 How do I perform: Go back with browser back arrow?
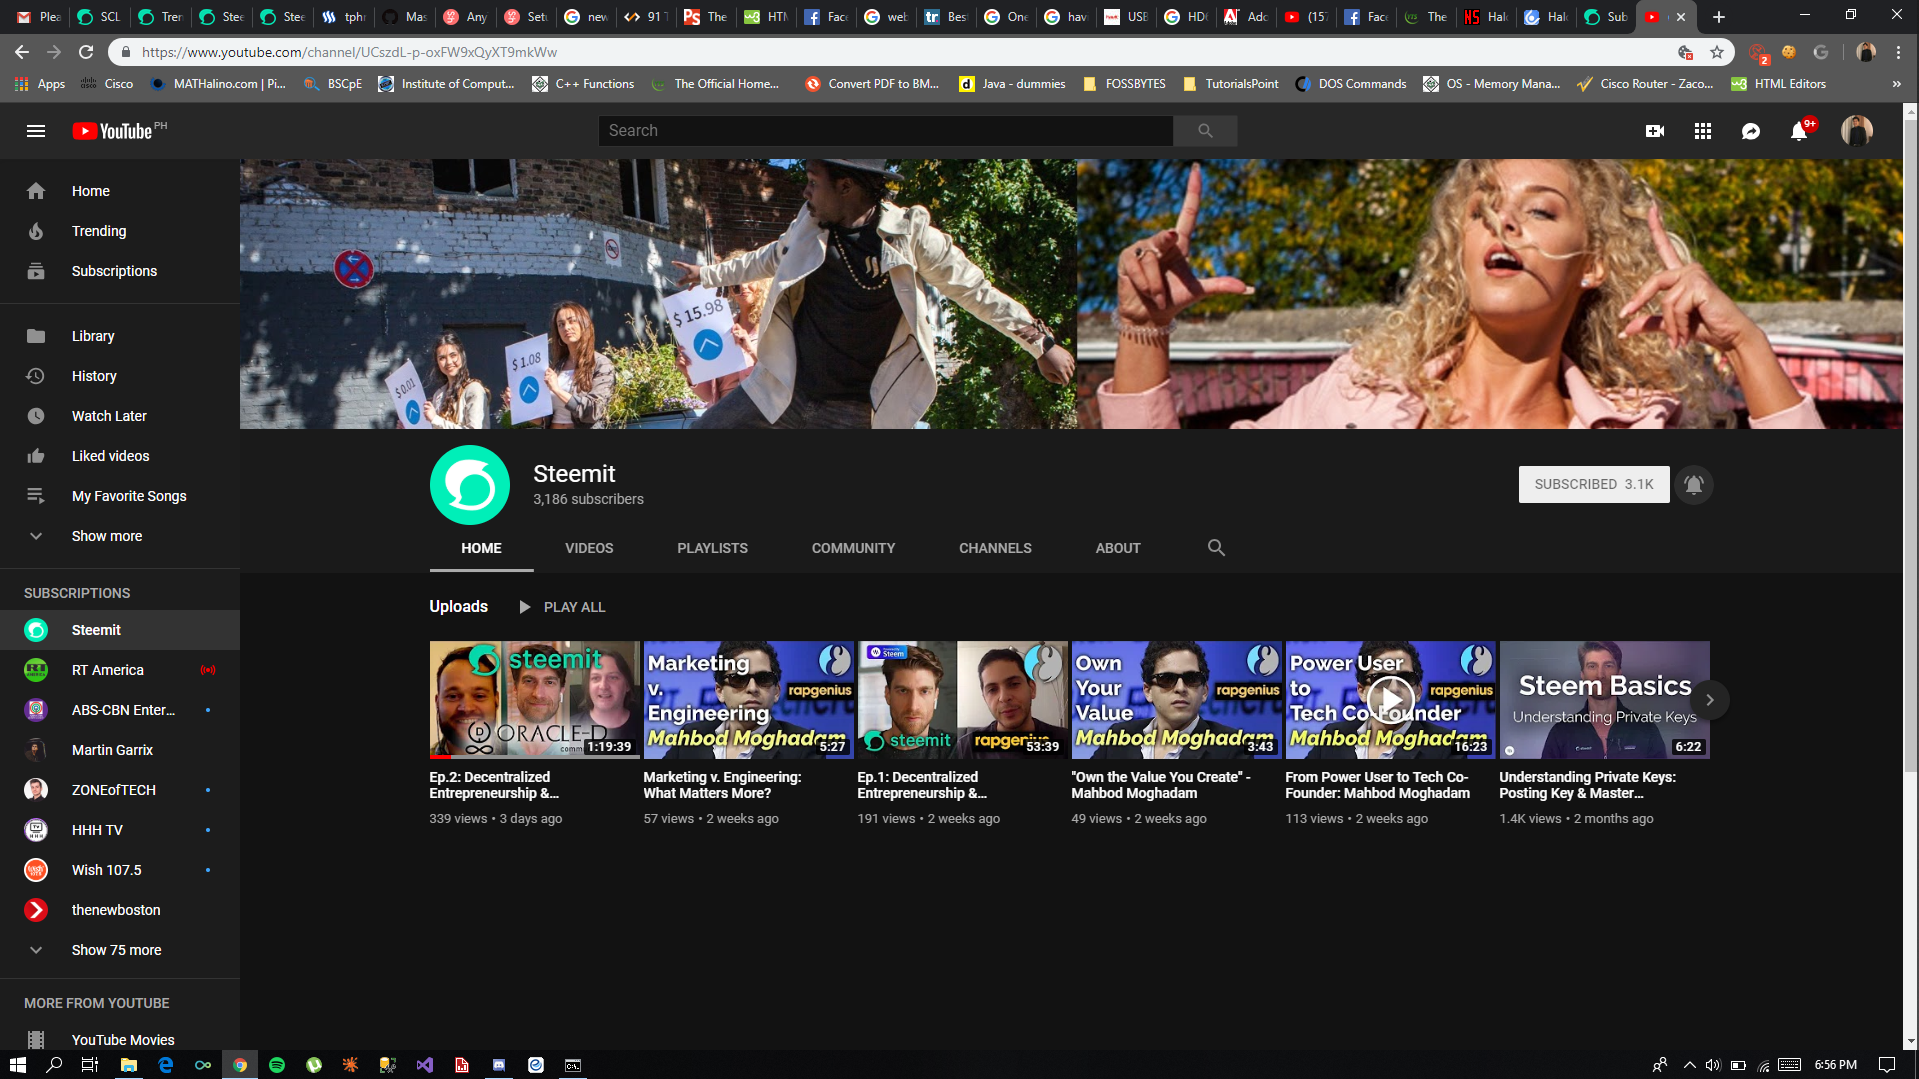point(22,52)
